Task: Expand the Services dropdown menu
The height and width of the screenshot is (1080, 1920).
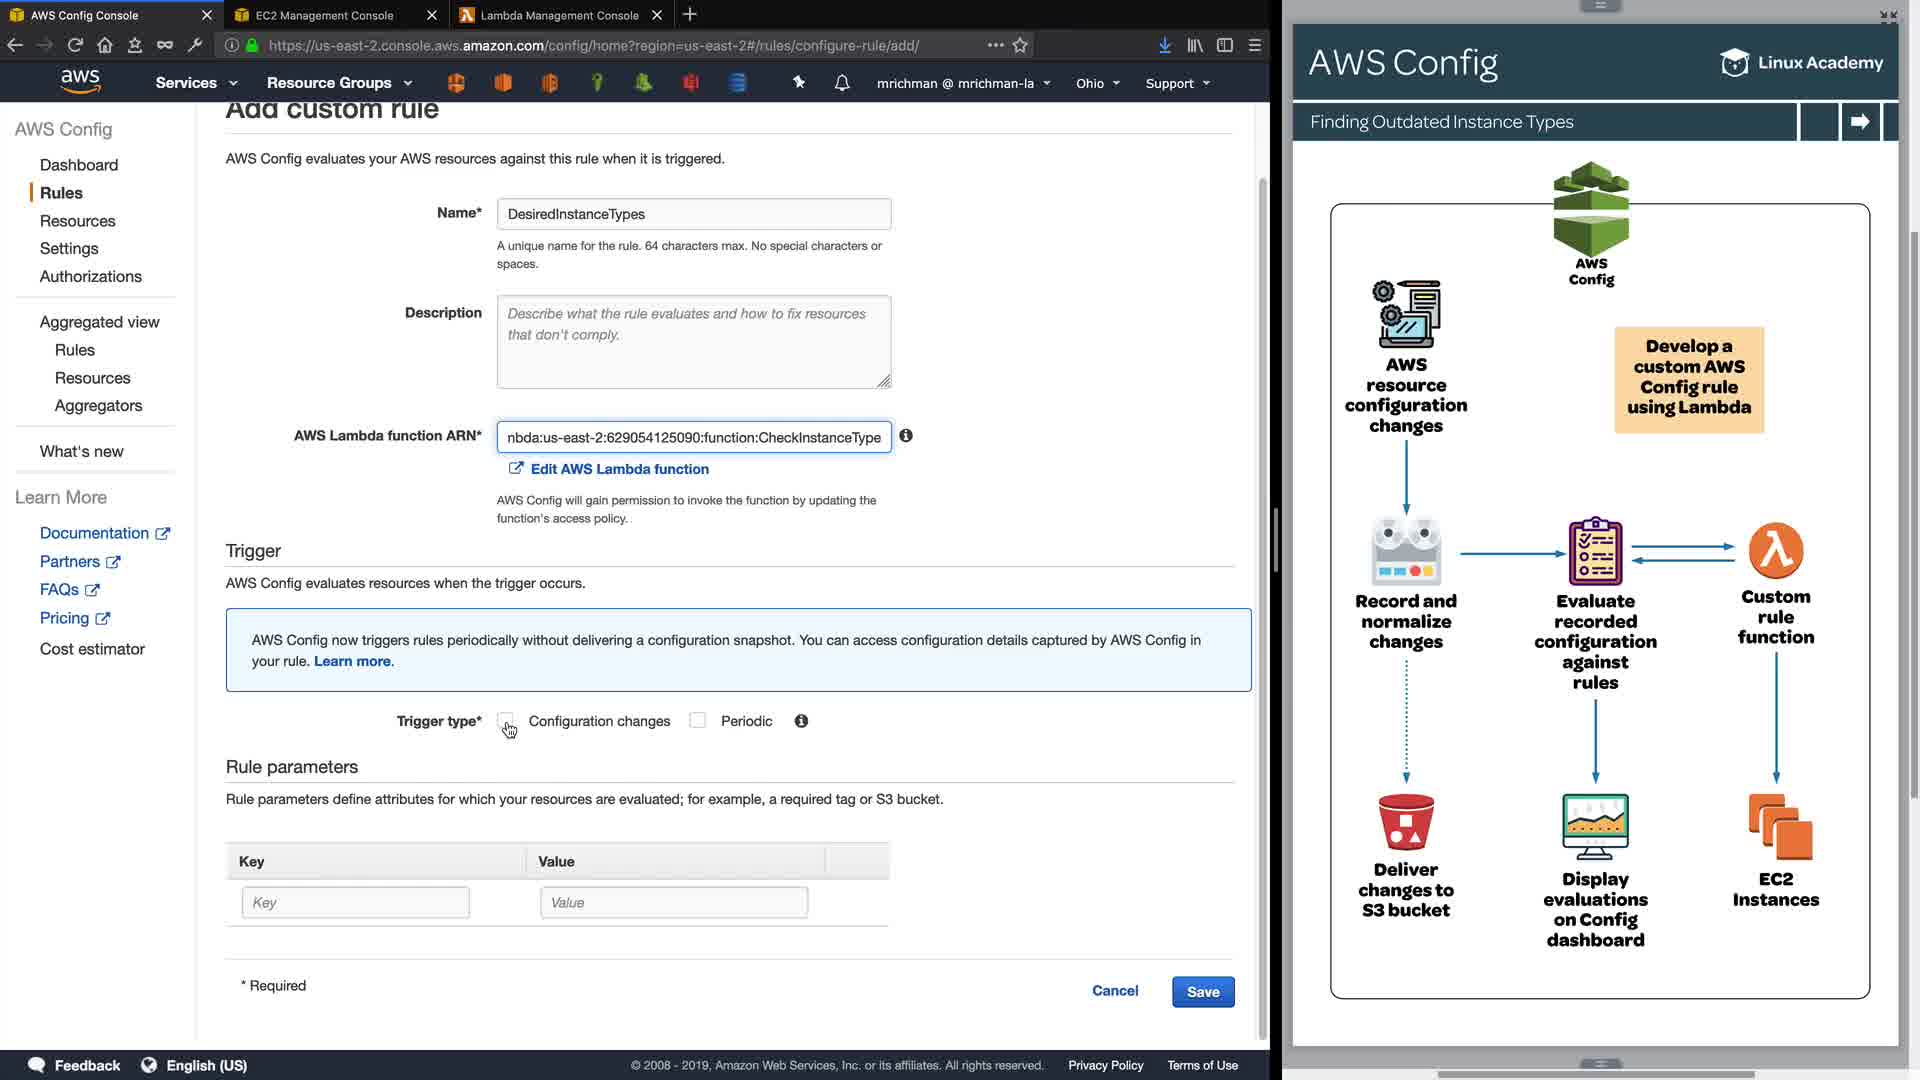Action: 196,83
